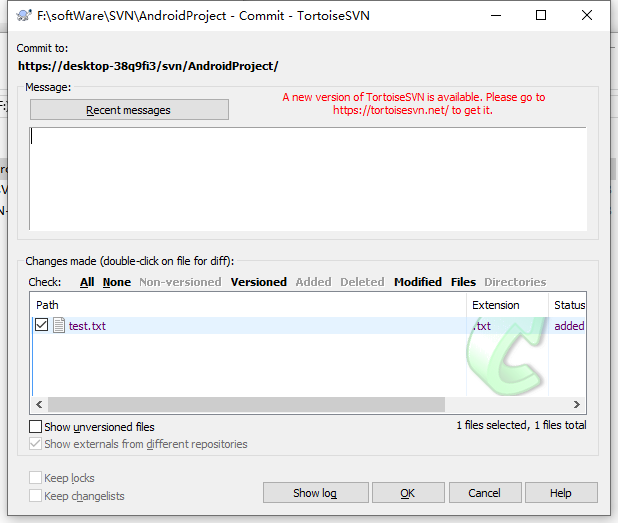Check only Modified files
This screenshot has height=523, width=618.
[x=418, y=282]
